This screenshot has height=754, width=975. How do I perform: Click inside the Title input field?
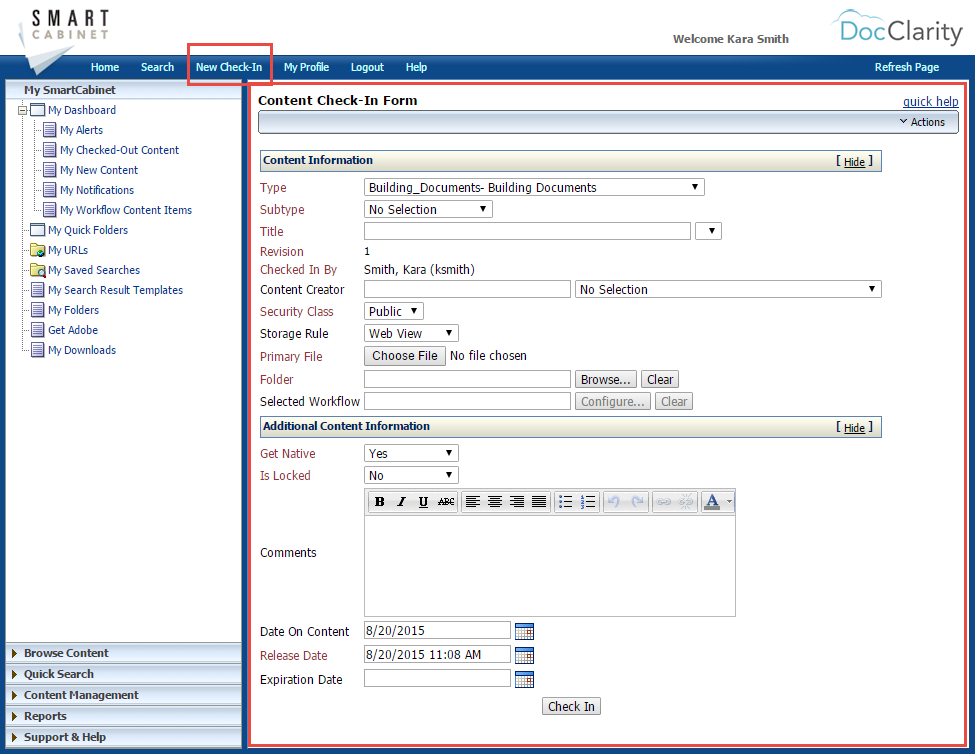tap(527, 230)
